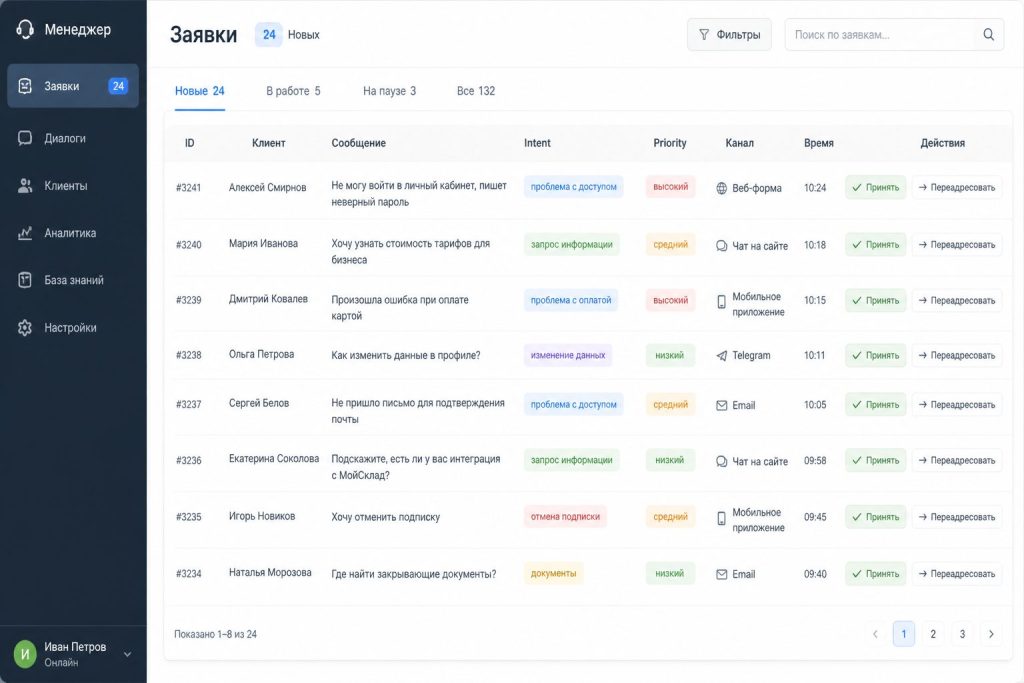Click the Priority column header
This screenshot has height=683, width=1024.
(x=670, y=143)
